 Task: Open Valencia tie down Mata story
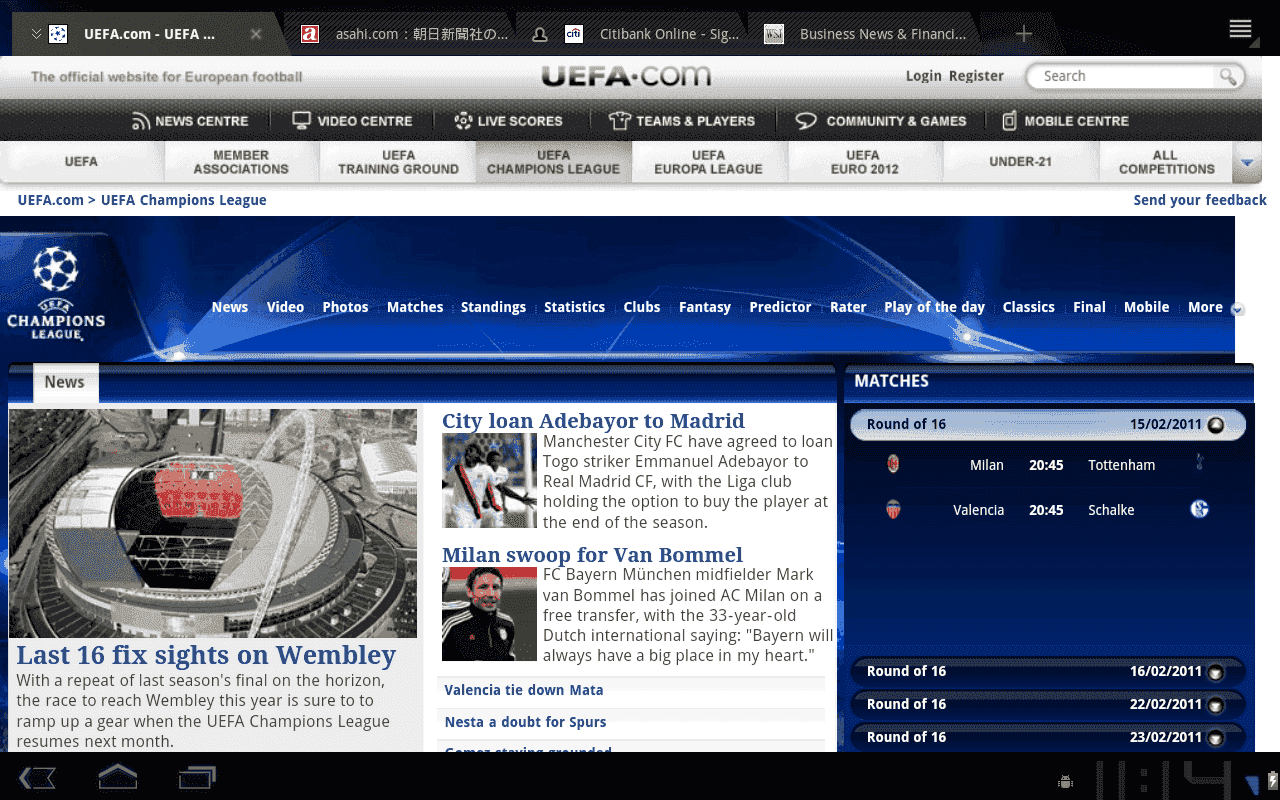pos(524,690)
